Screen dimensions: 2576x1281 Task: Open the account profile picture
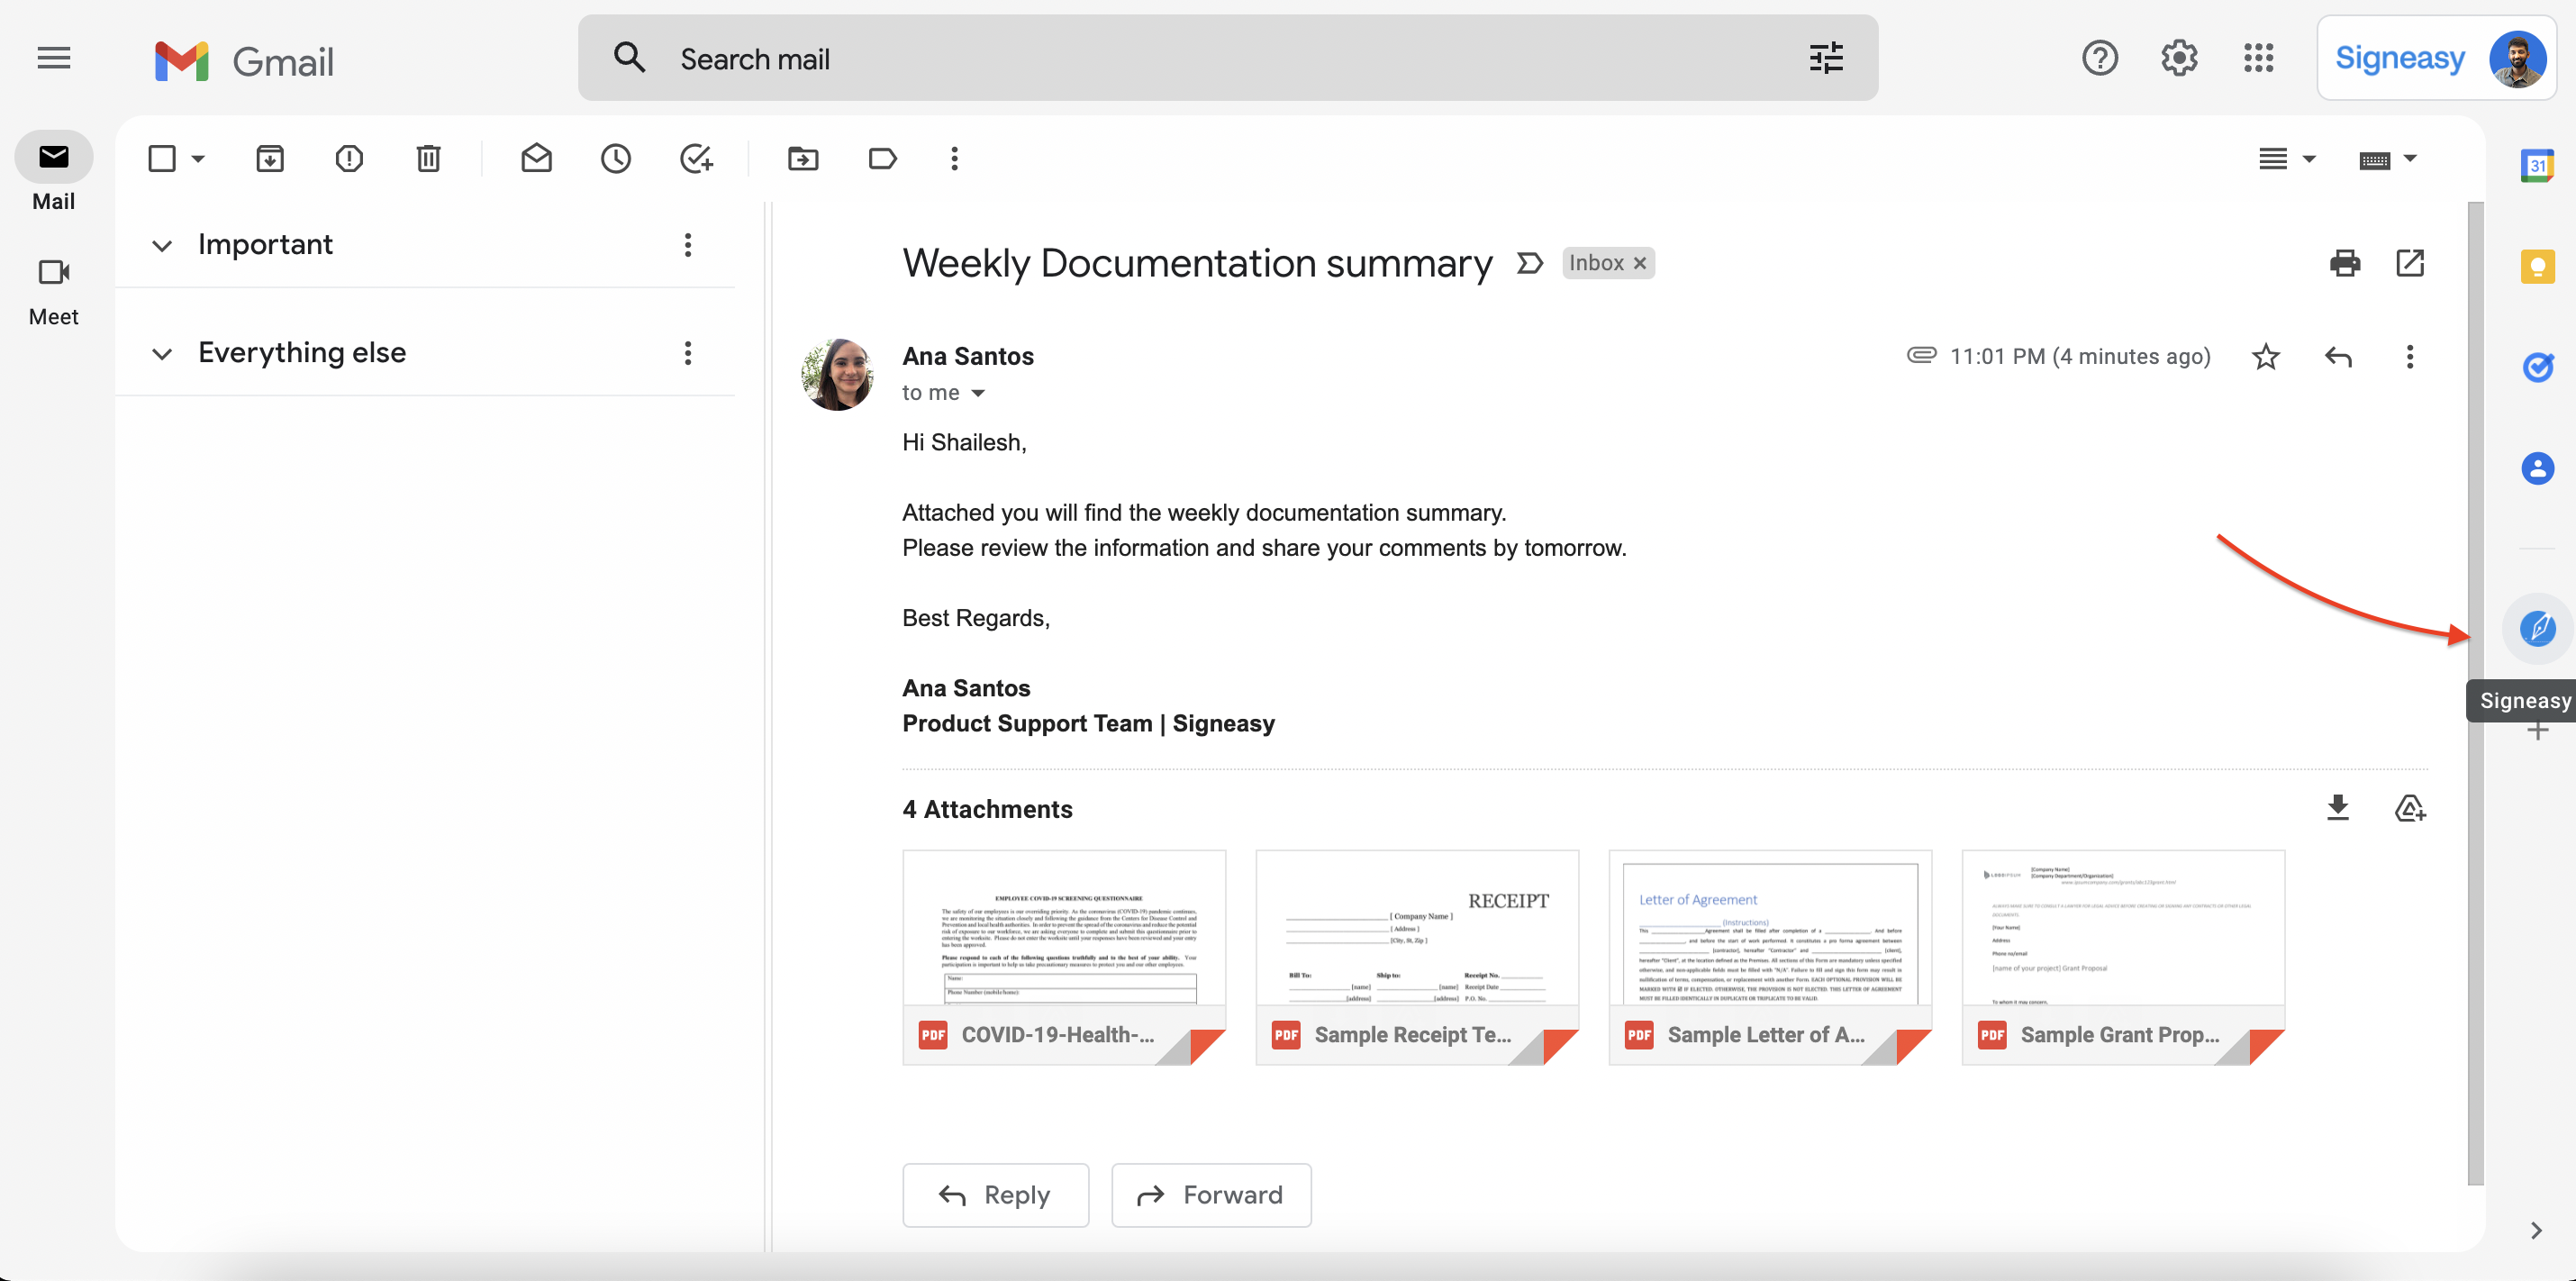tap(2517, 59)
